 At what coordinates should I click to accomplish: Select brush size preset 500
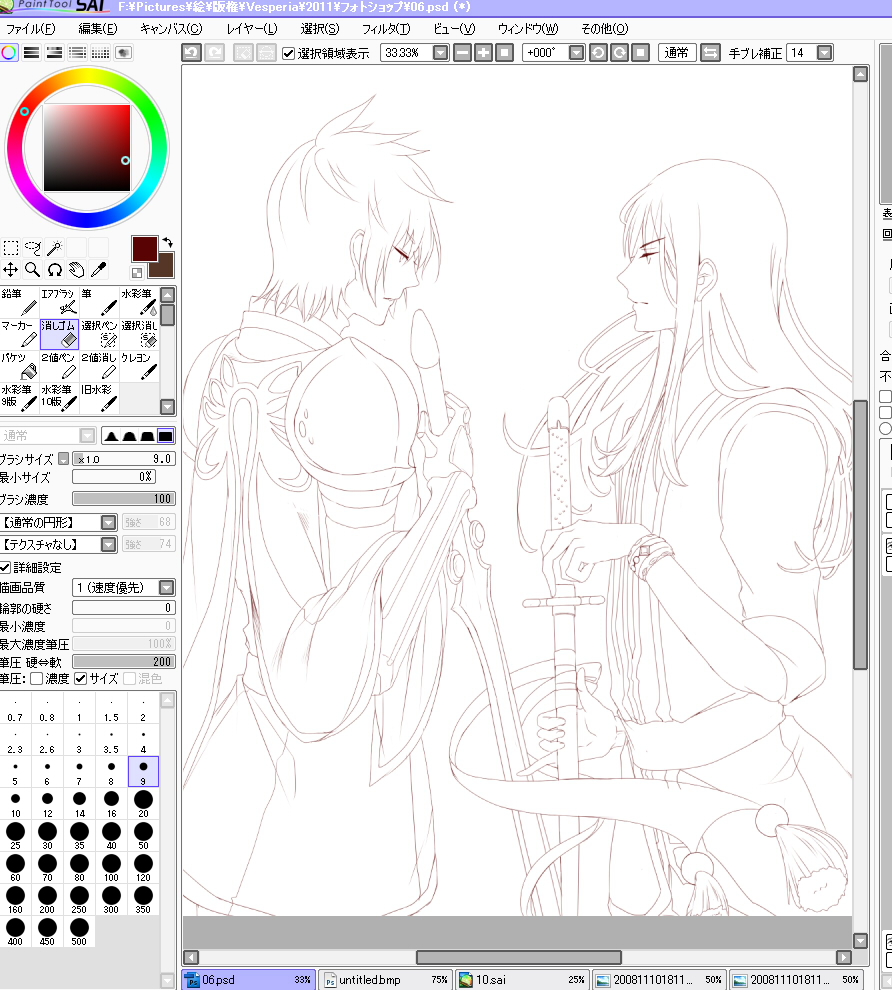pyautogui.click(x=79, y=931)
